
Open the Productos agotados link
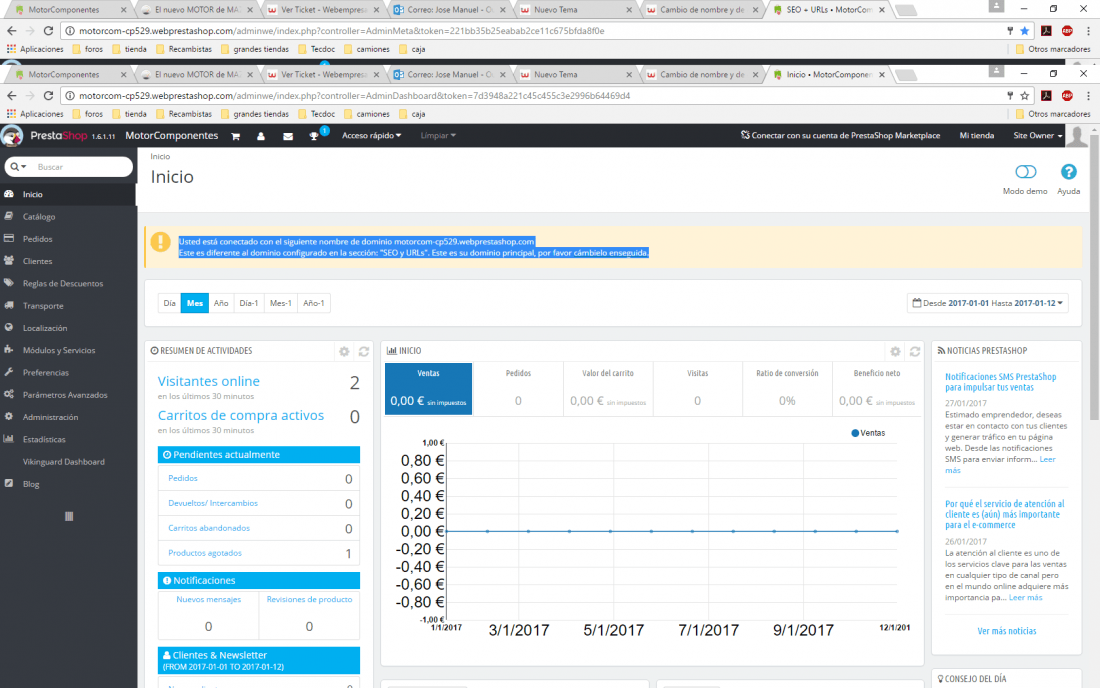pyautogui.click(x=205, y=553)
